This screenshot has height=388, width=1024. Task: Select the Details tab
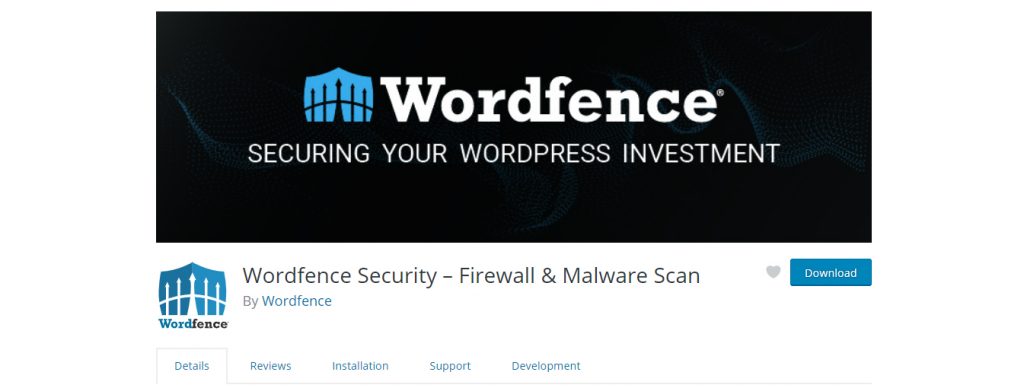pyautogui.click(x=192, y=366)
